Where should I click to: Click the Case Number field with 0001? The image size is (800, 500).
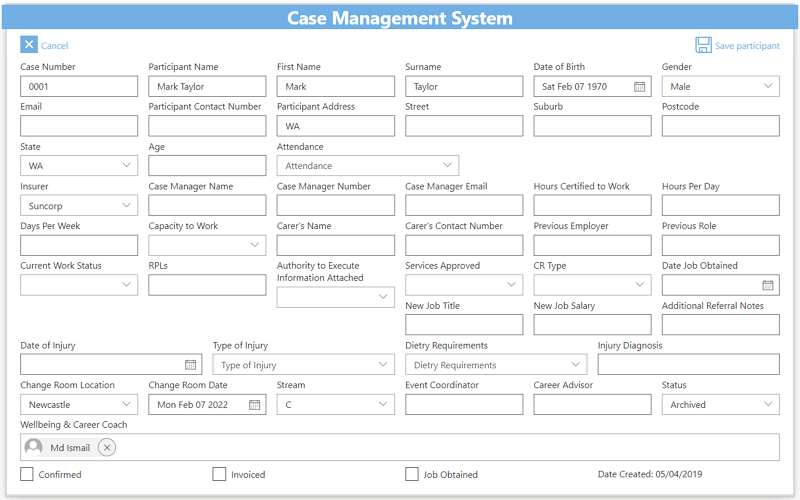pos(79,86)
